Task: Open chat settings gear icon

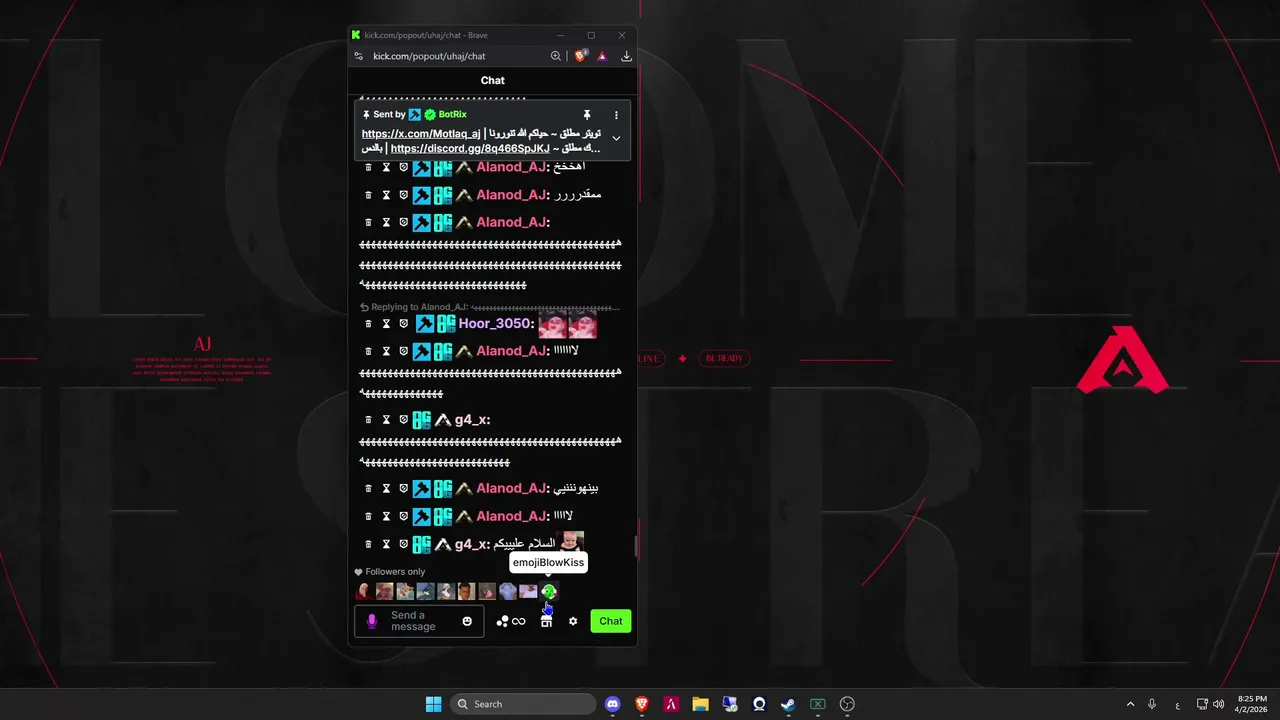Action: tap(573, 621)
